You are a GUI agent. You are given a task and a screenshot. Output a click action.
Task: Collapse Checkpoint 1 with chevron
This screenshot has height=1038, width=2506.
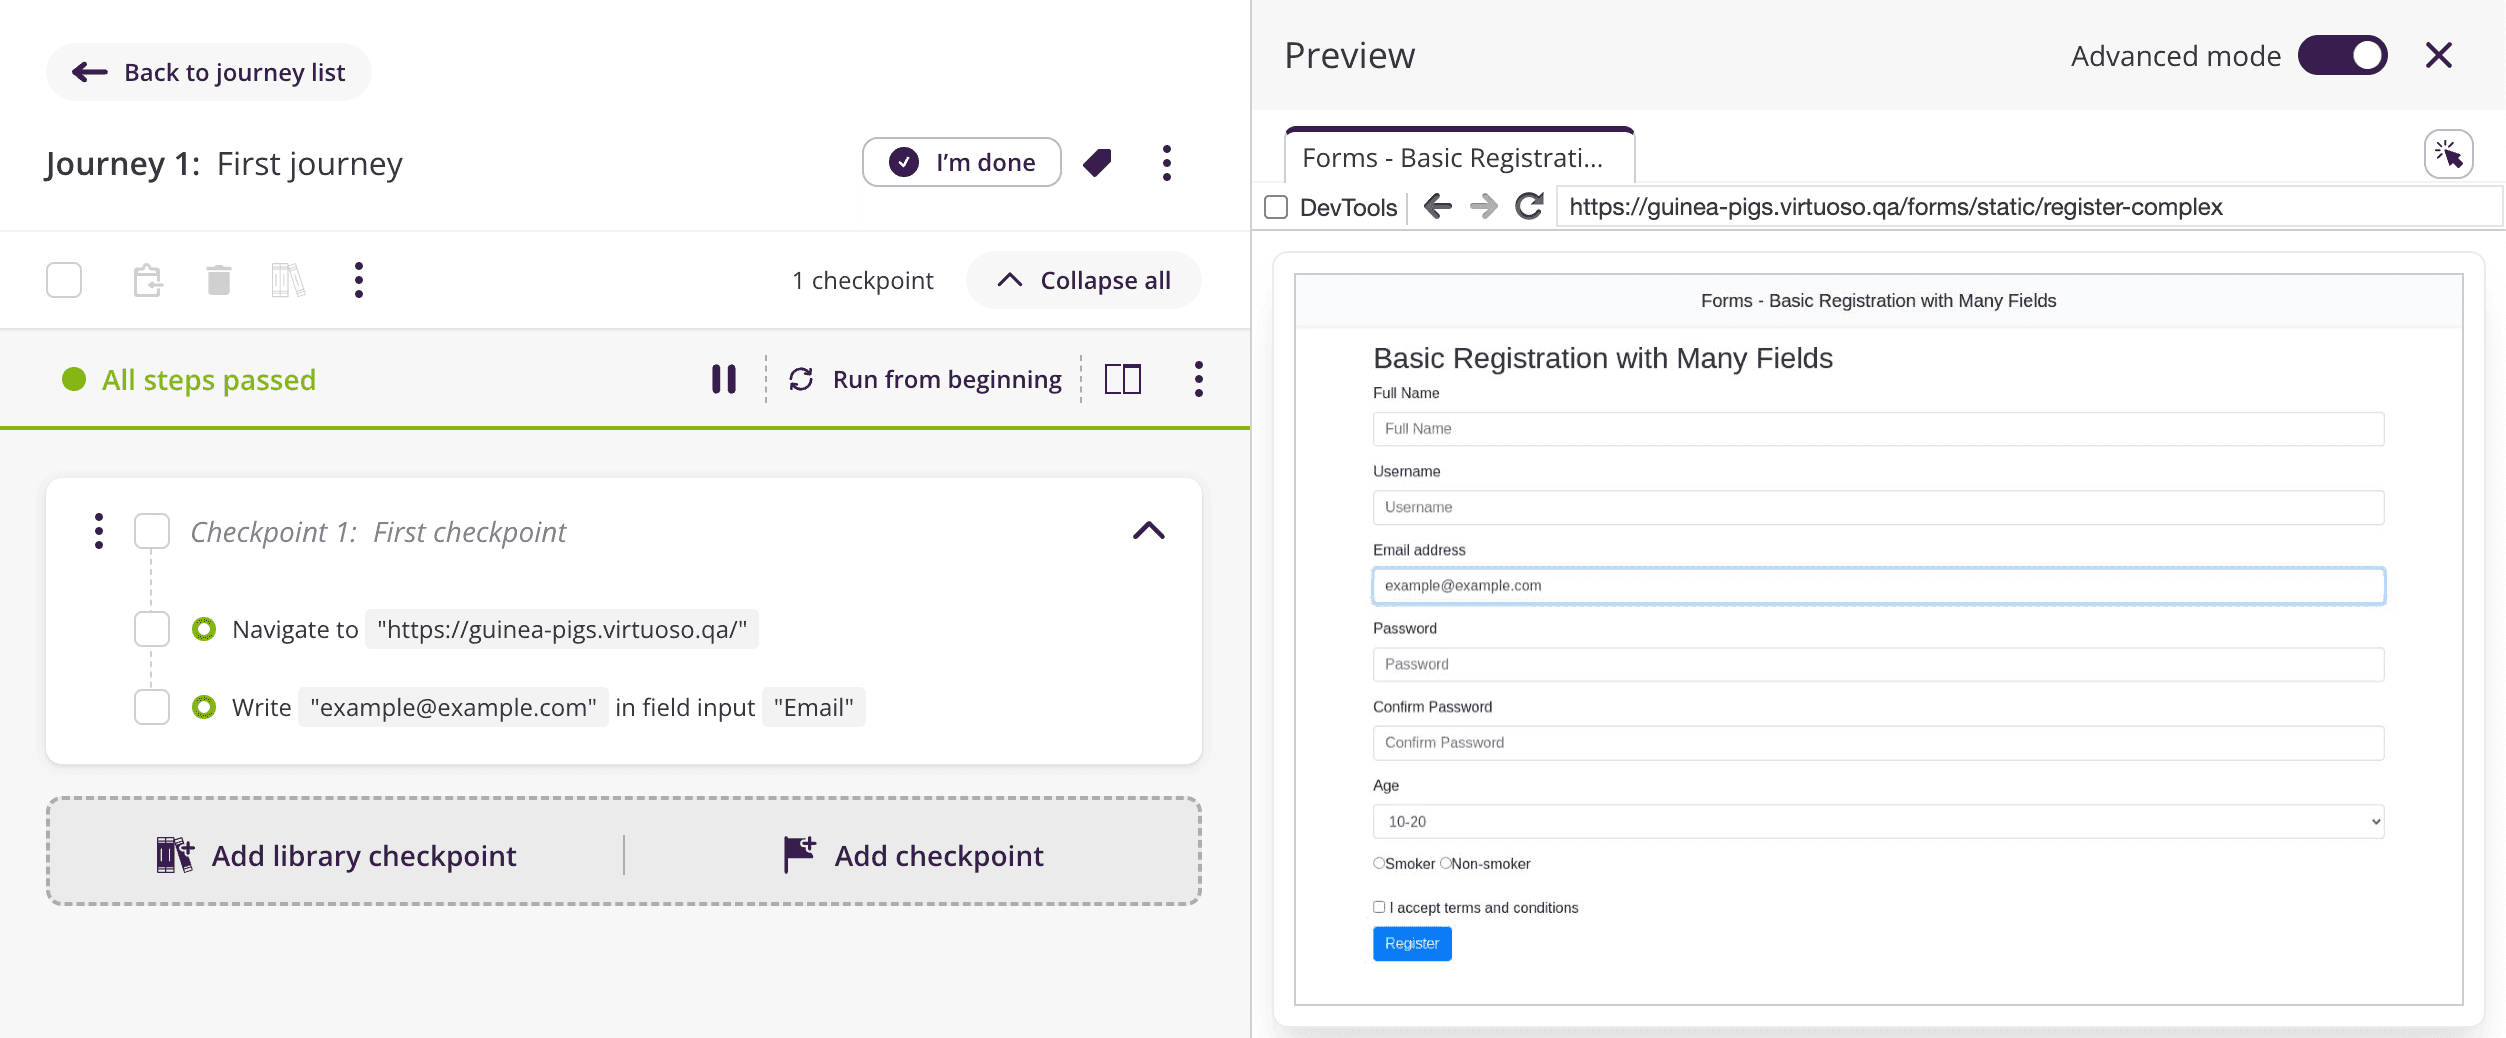(1148, 531)
